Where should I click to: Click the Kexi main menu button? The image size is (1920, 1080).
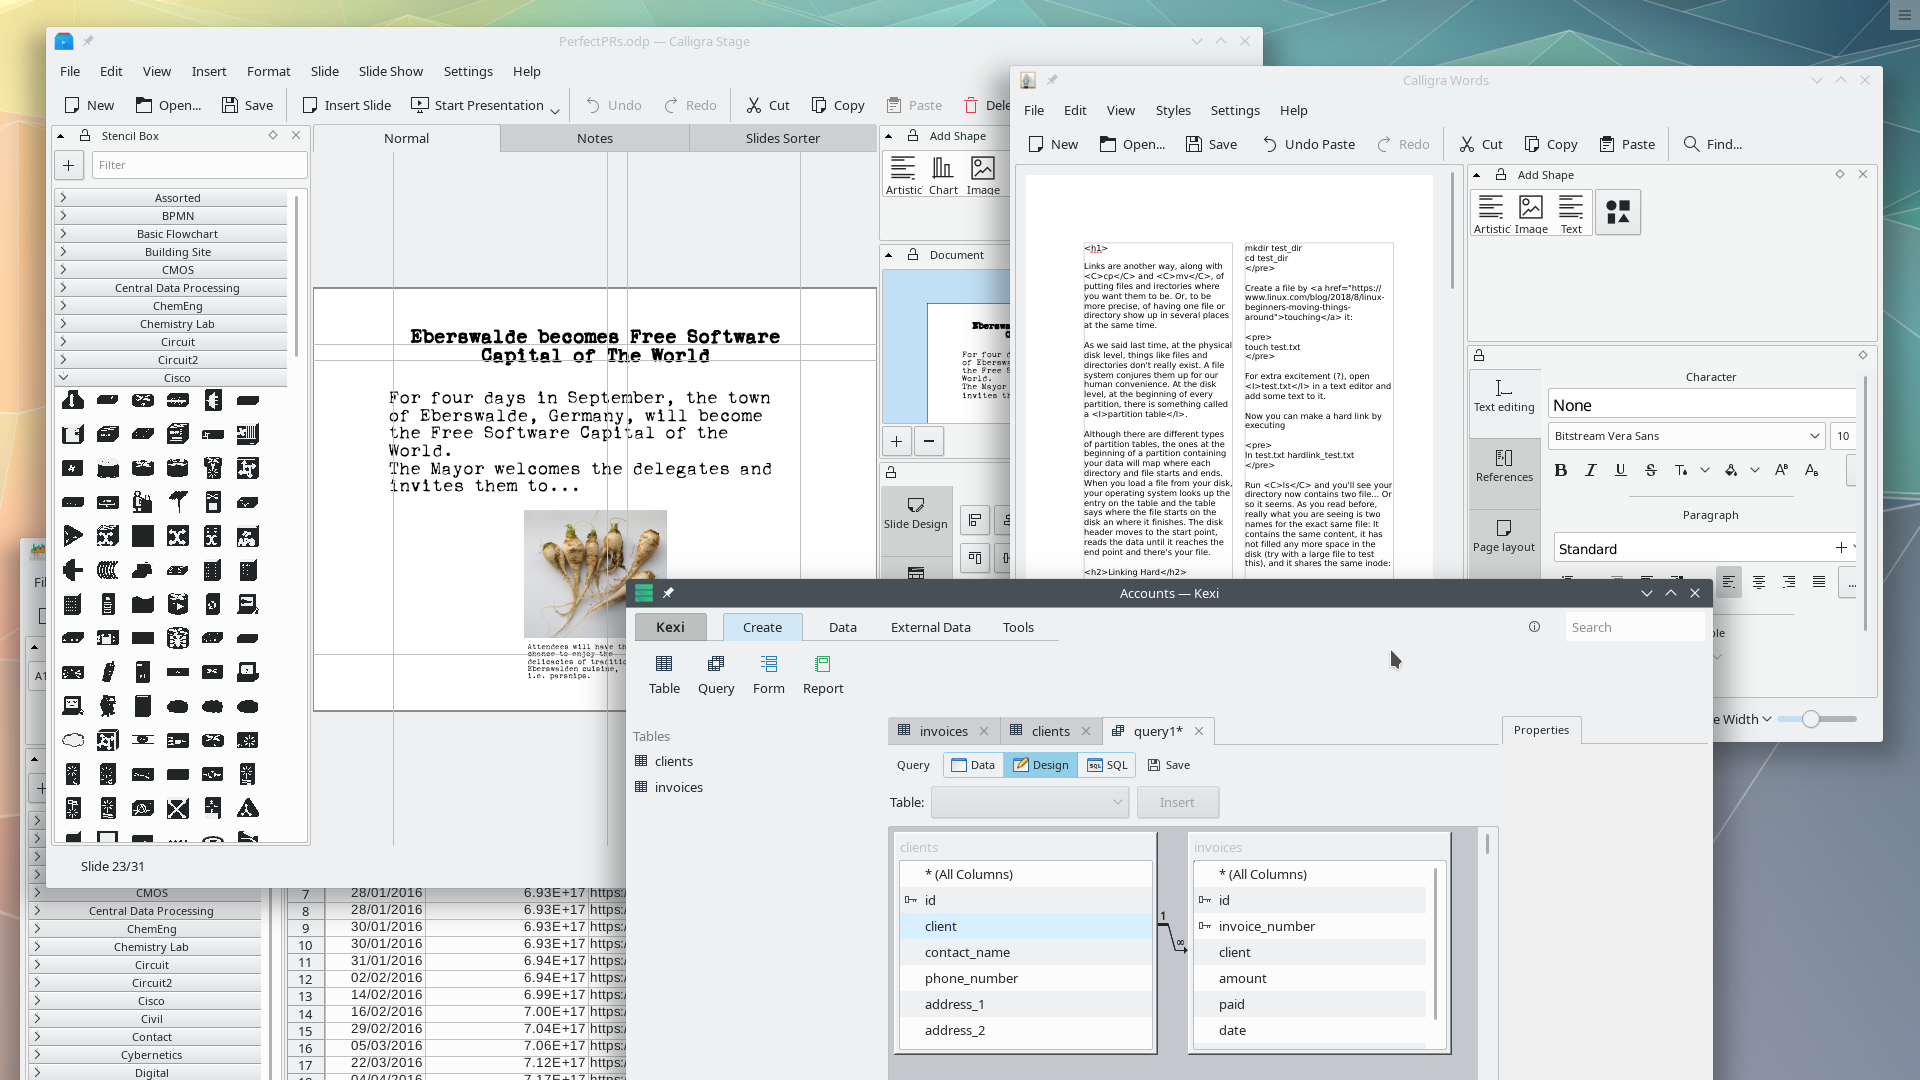click(670, 627)
